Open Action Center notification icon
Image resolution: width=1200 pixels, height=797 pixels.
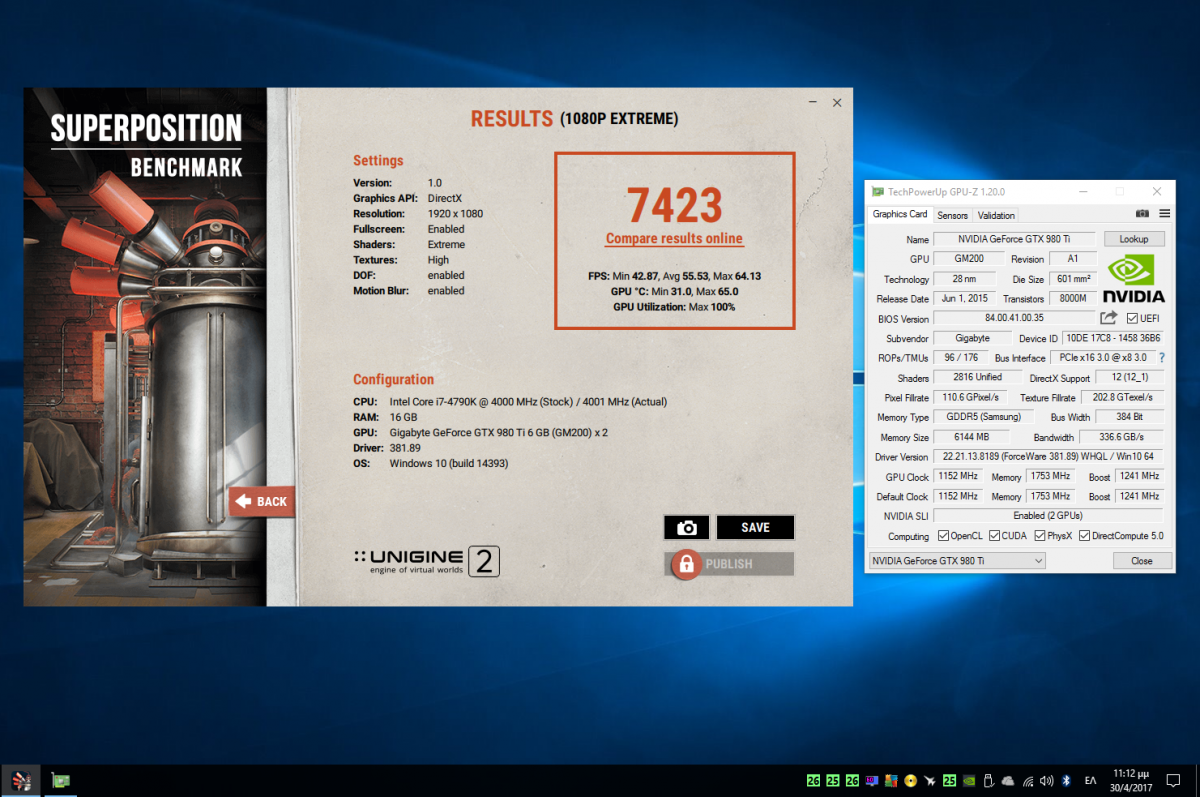coord(1173,780)
